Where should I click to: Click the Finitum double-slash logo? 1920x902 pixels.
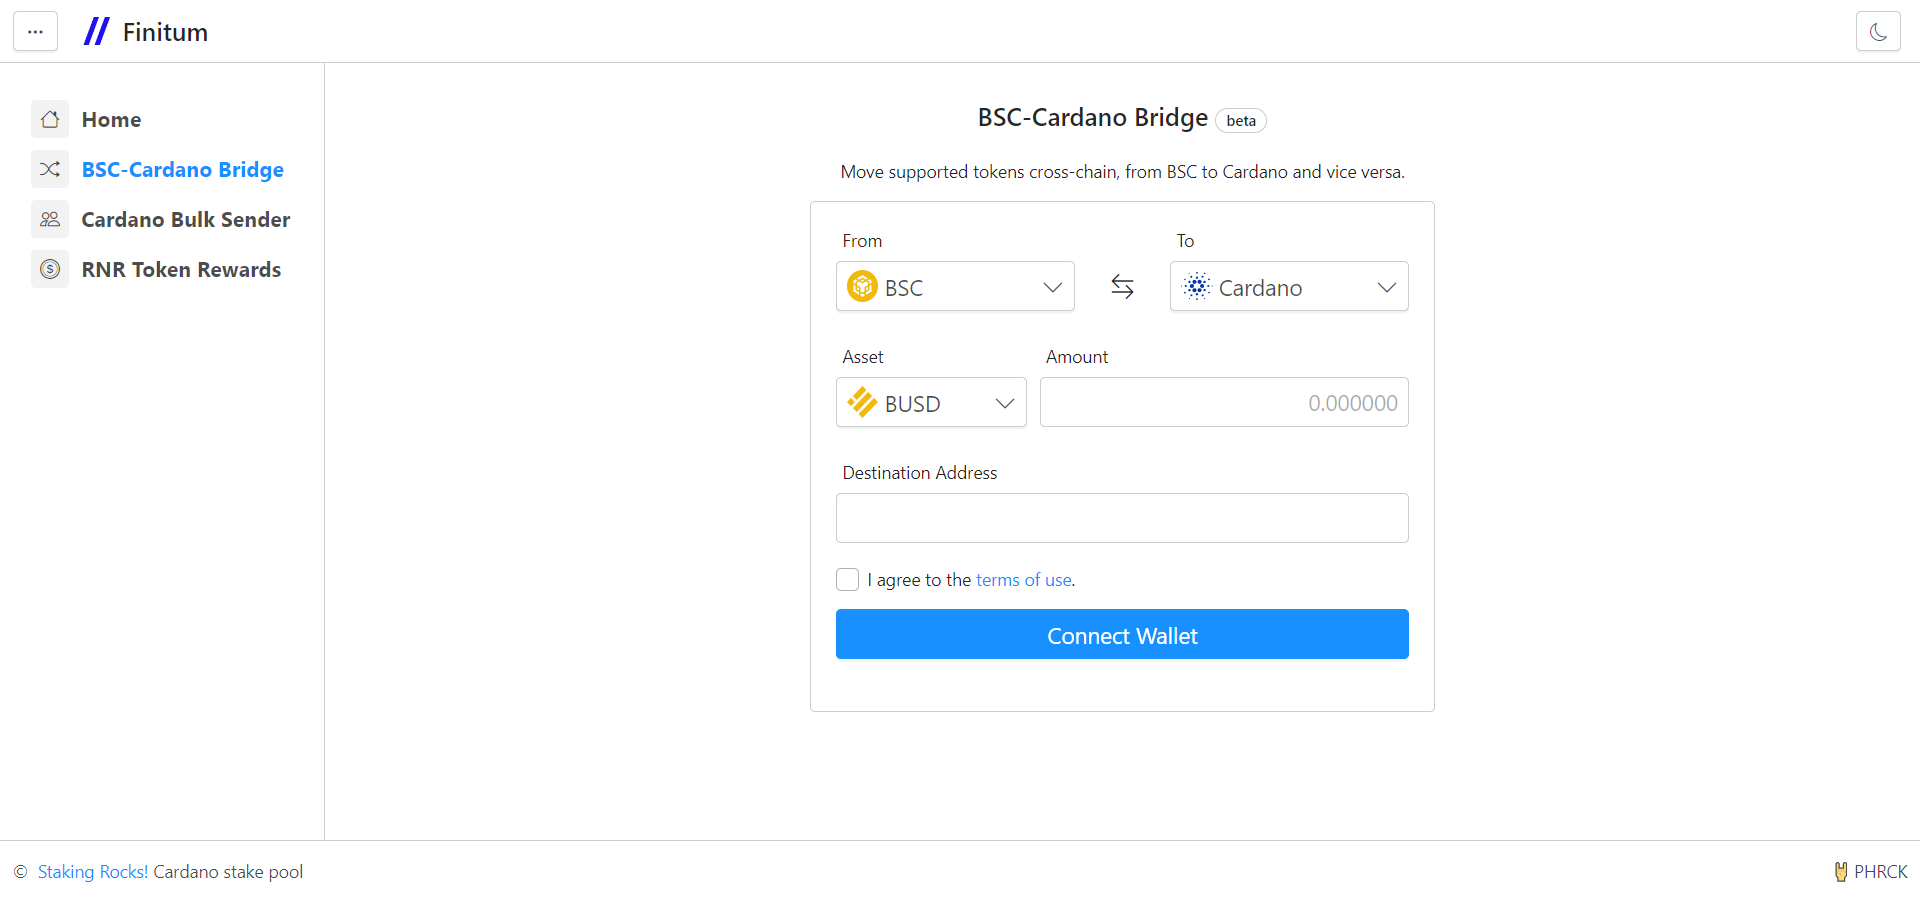[96, 32]
